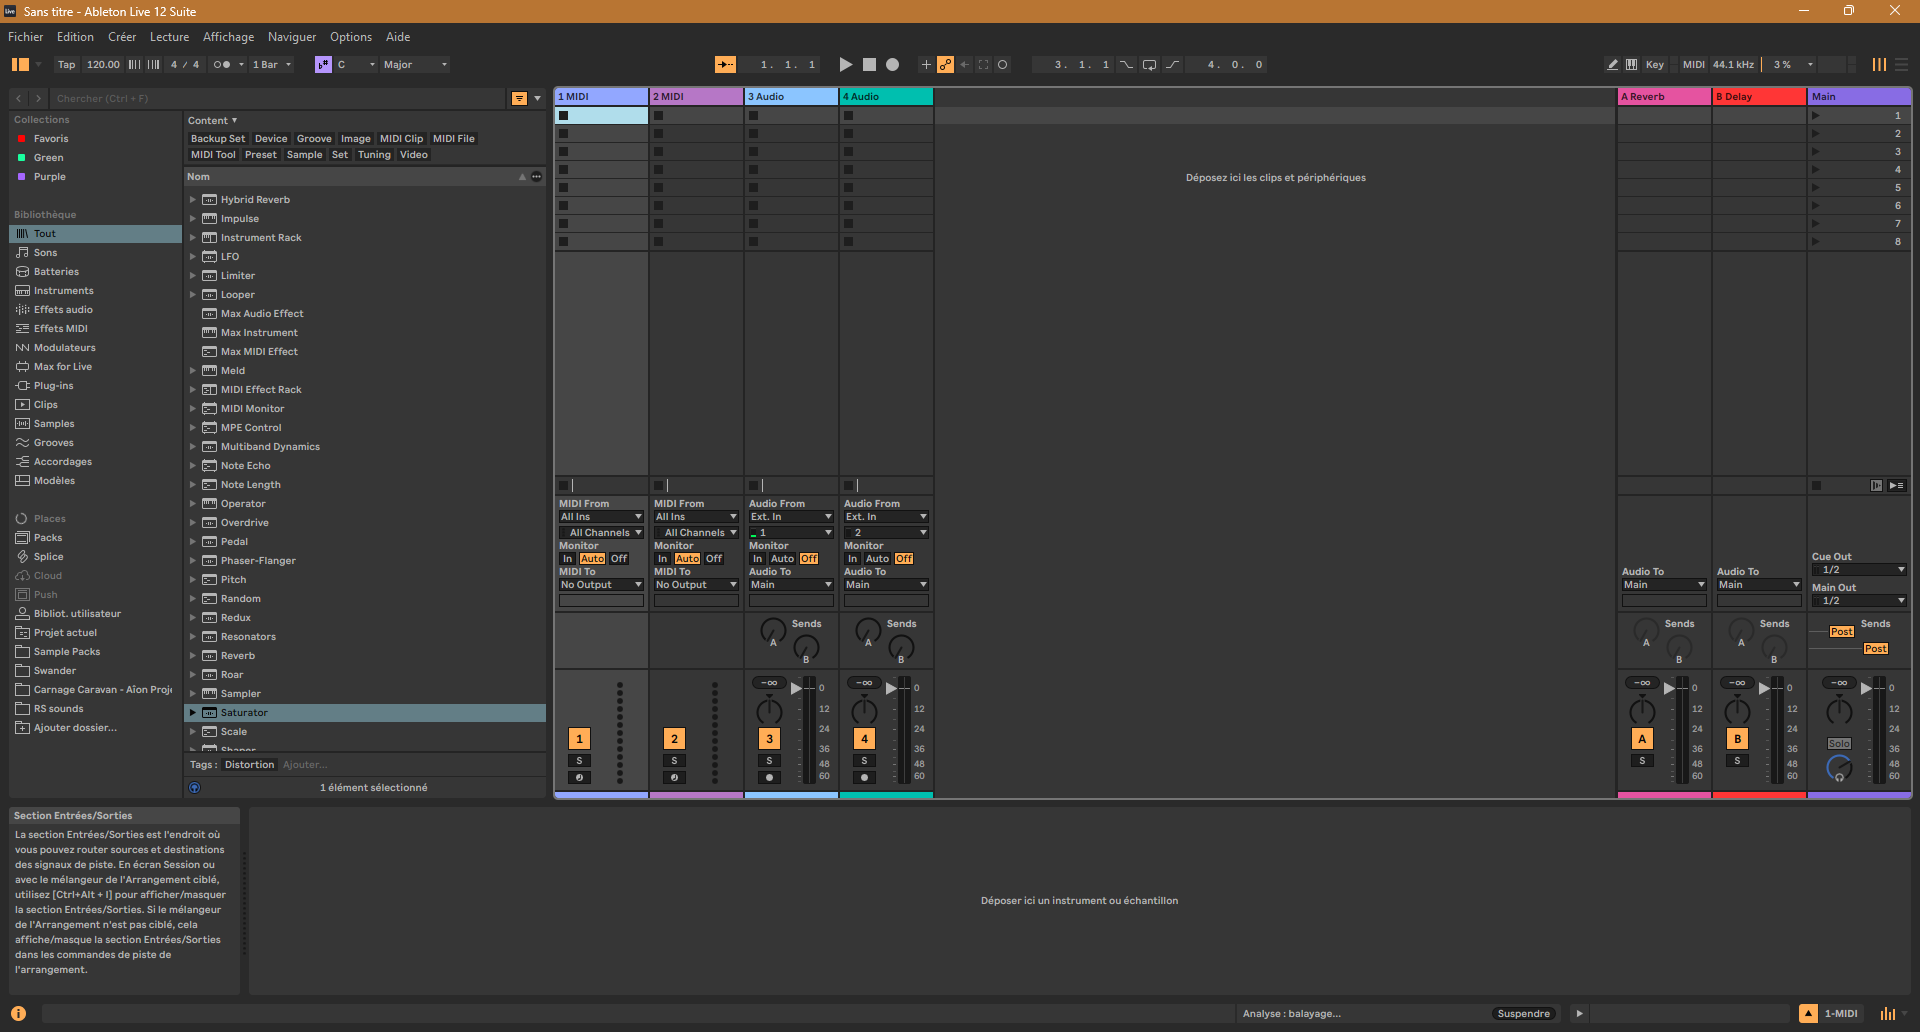The height and width of the screenshot is (1032, 1920).
Task: Expand the Hybrid Reverb device
Action: 193,200
